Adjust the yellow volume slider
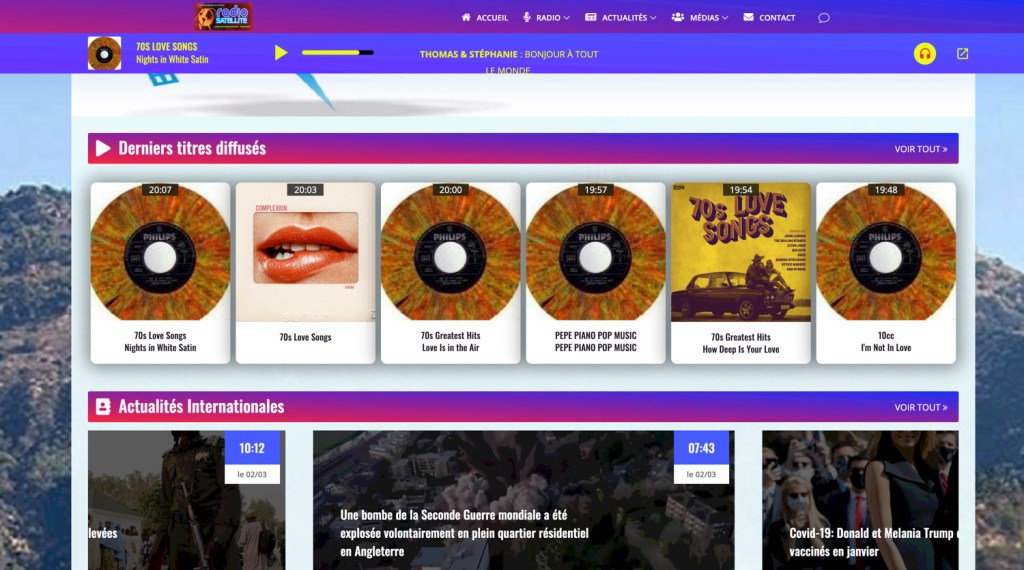This screenshot has width=1024, height=570. tap(337, 52)
